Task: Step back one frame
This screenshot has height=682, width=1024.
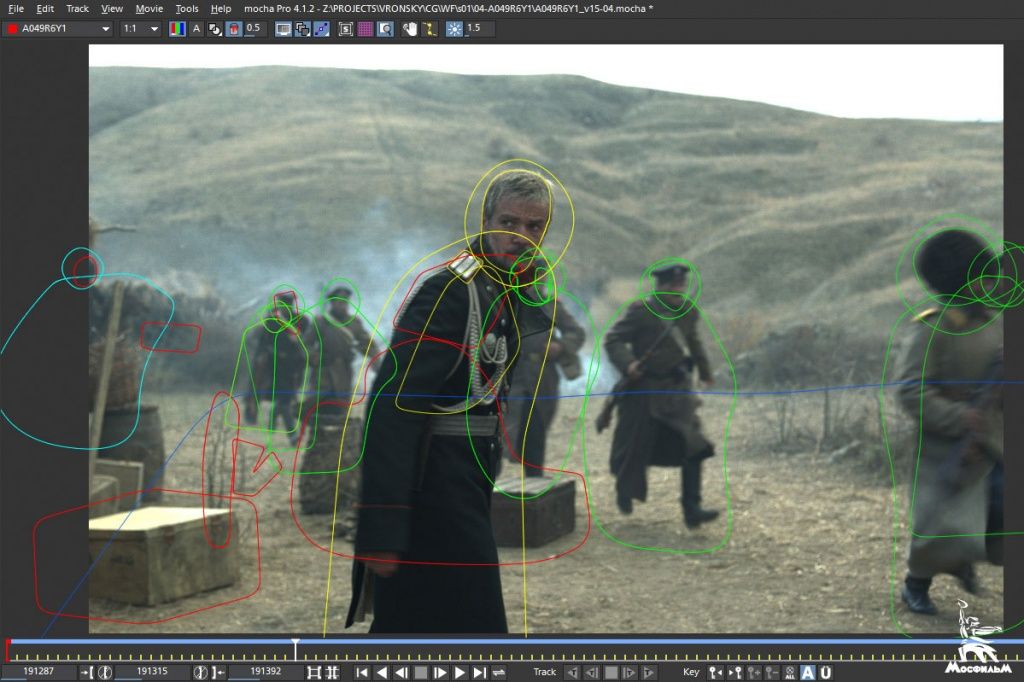Action: 402,672
